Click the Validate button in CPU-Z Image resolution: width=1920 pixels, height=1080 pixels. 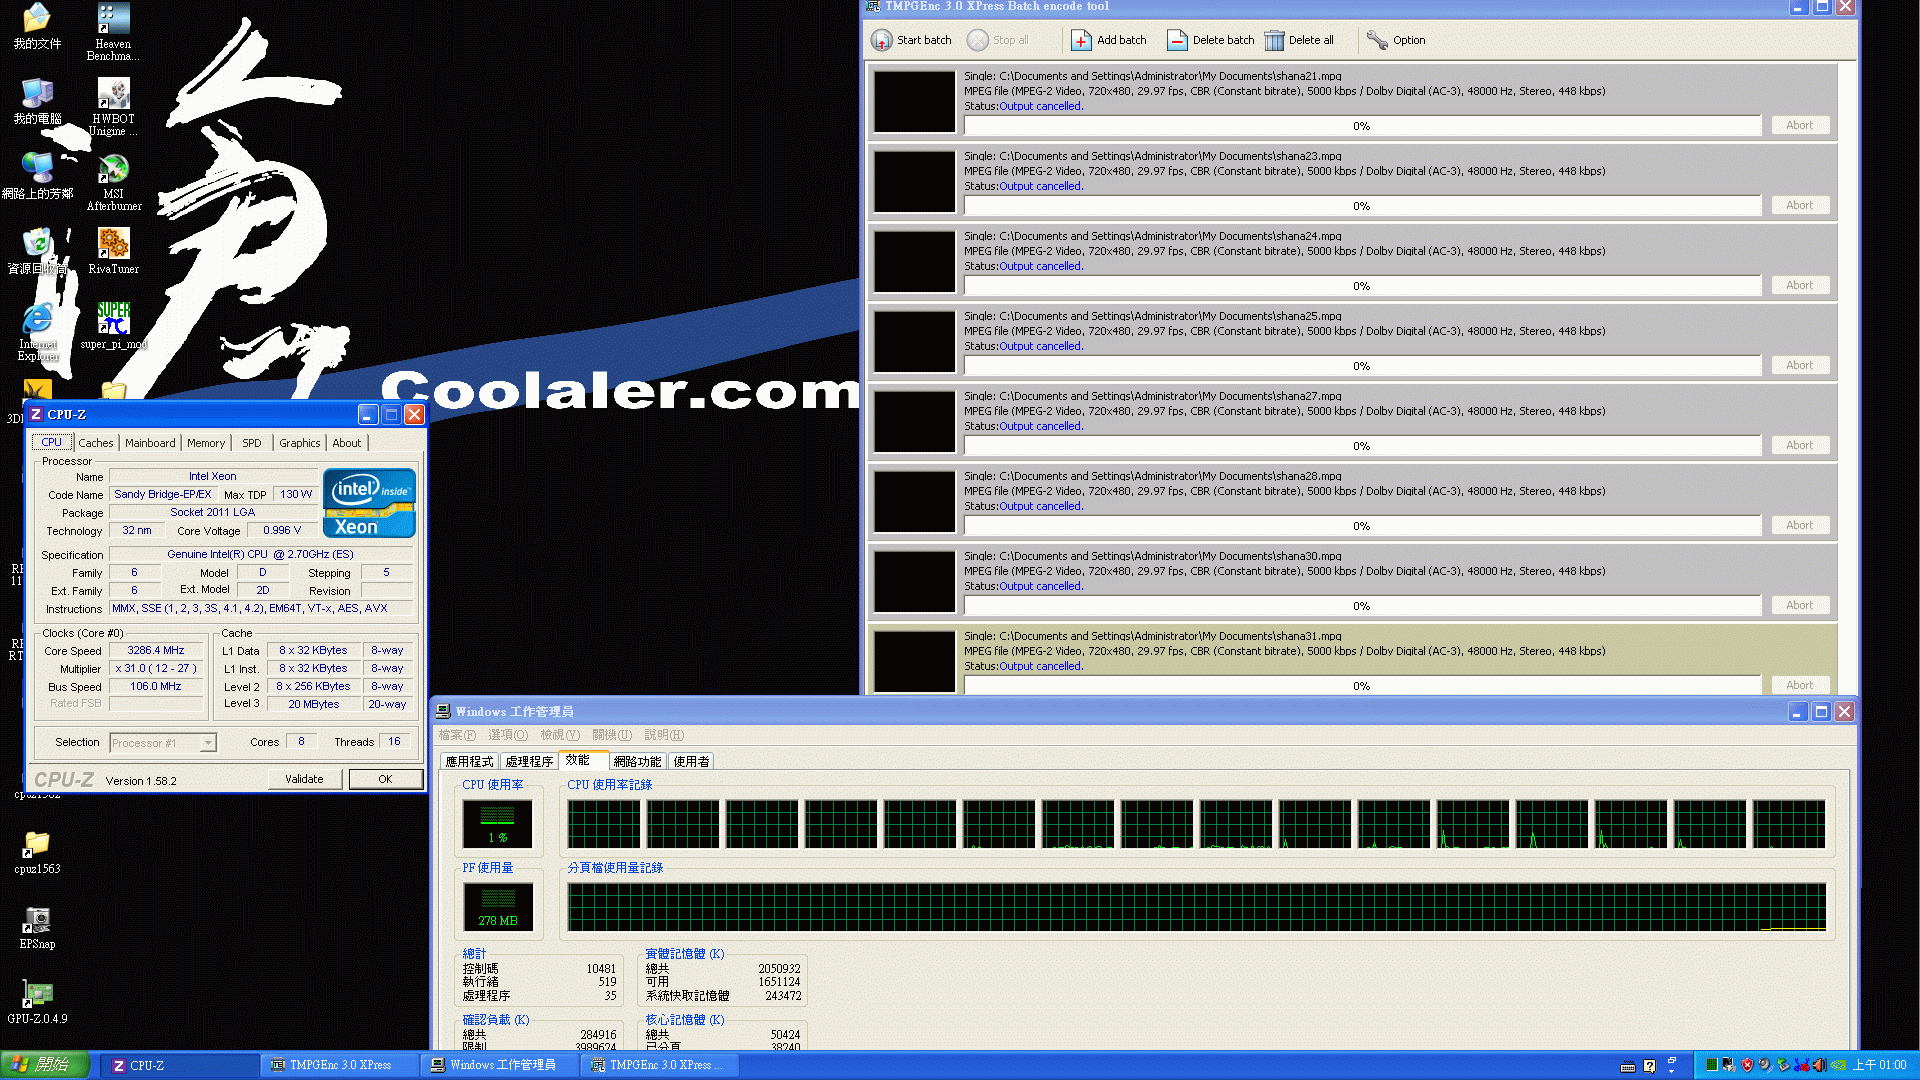(x=303, y=778)
